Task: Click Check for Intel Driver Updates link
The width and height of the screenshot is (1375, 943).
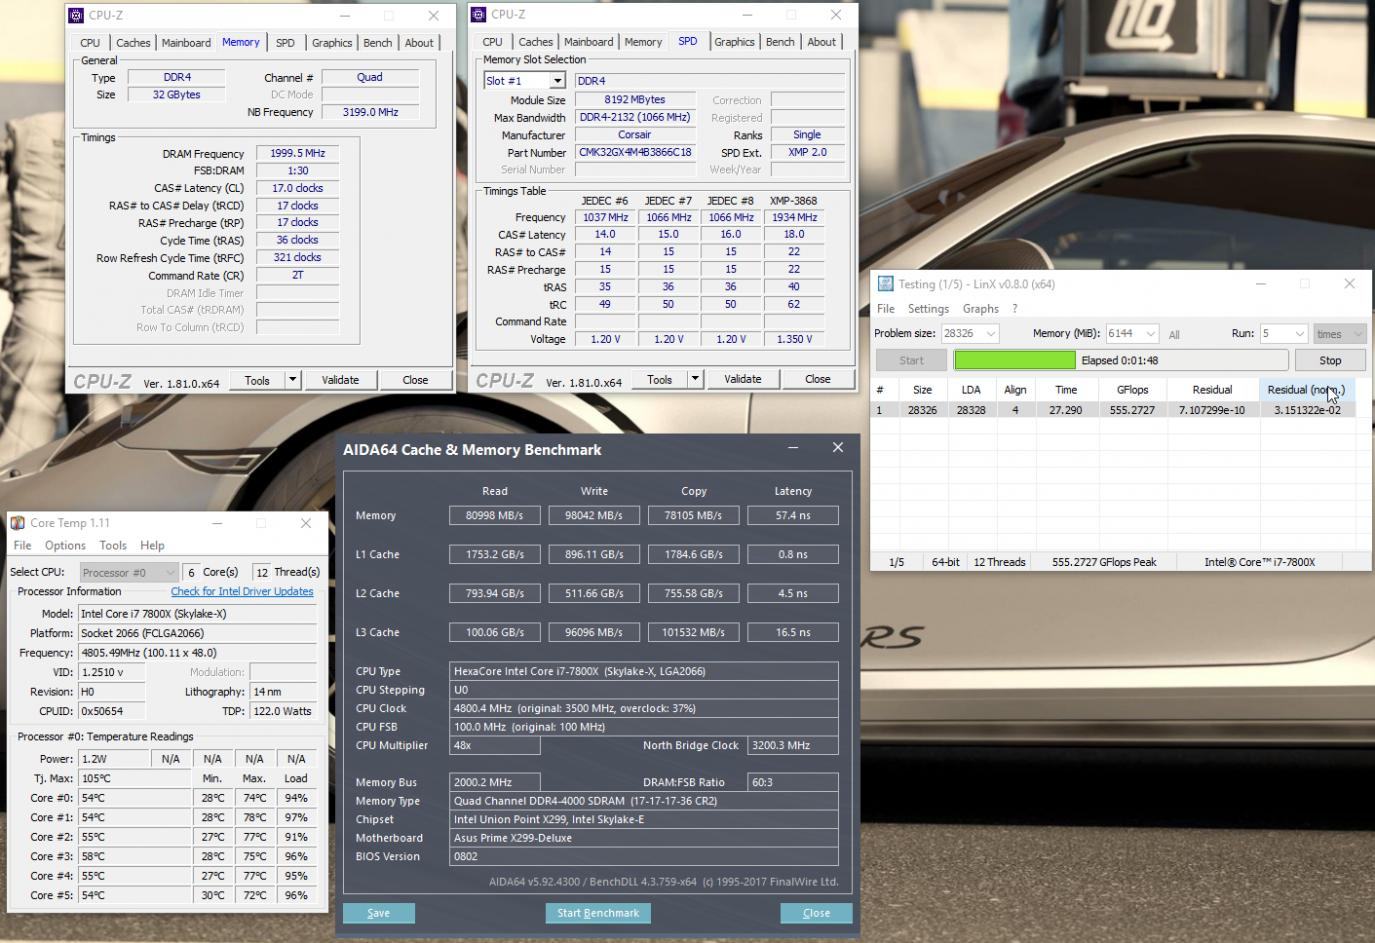Action: click(242, 592)
